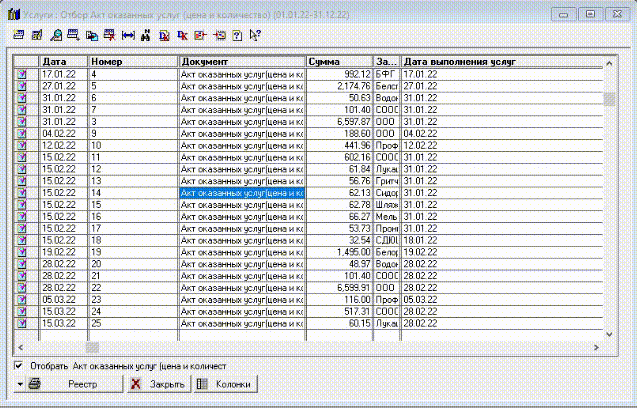Click the copy document toolbar icon
Viewport: 637px width, 408px height.
point(92,35)
